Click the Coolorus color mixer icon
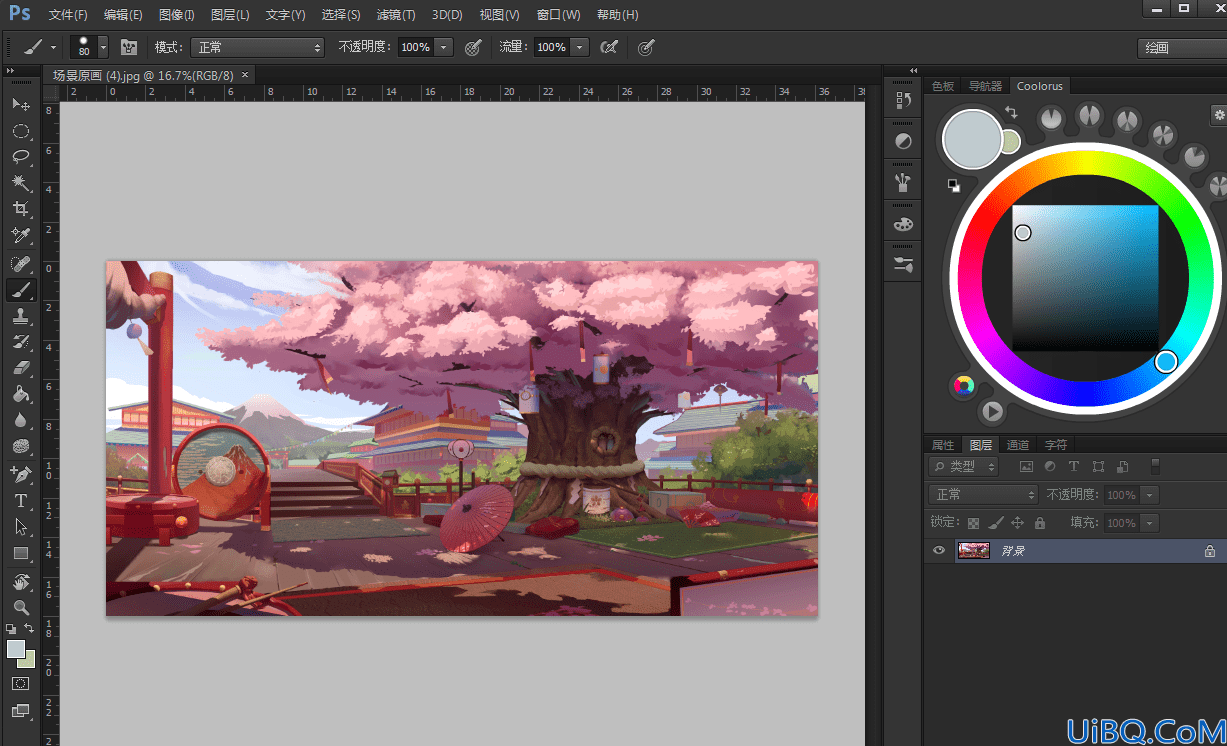 pyautogui.click(x=963, y=386)
